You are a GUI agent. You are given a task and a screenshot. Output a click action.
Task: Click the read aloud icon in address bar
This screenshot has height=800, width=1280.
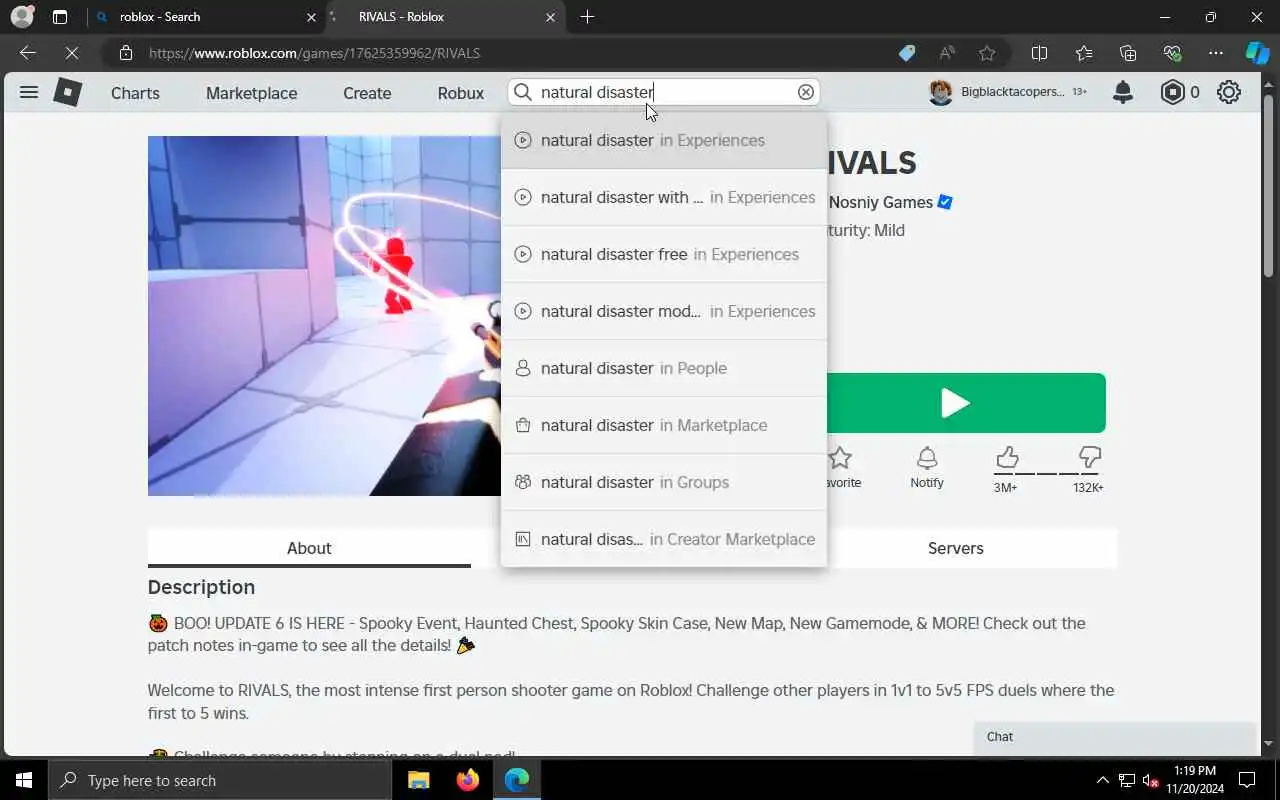pyautogui.click(x=946, y=53)
